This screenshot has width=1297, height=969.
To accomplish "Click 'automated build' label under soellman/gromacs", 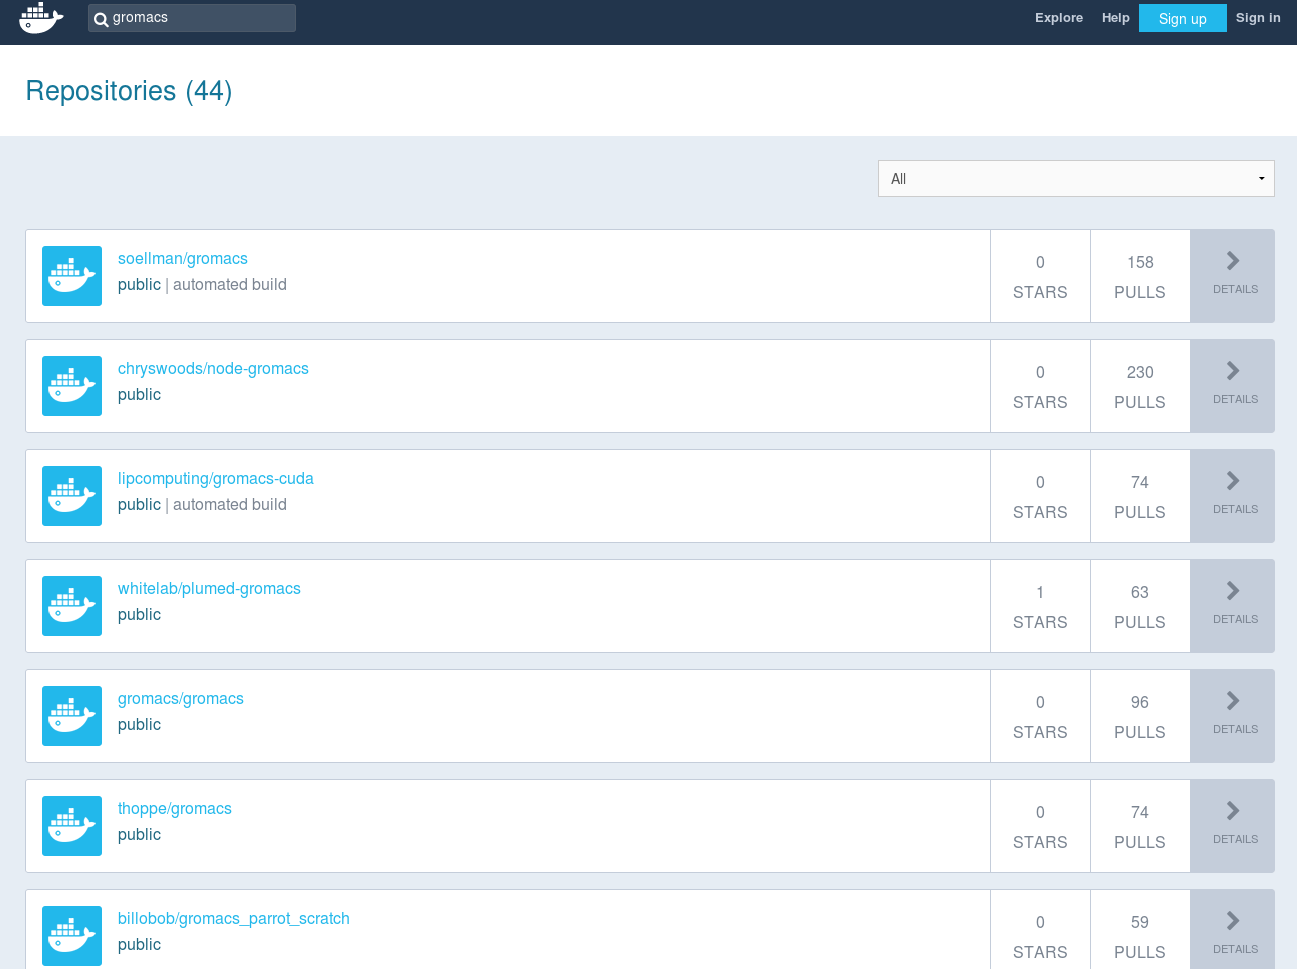I will [230, 285].
